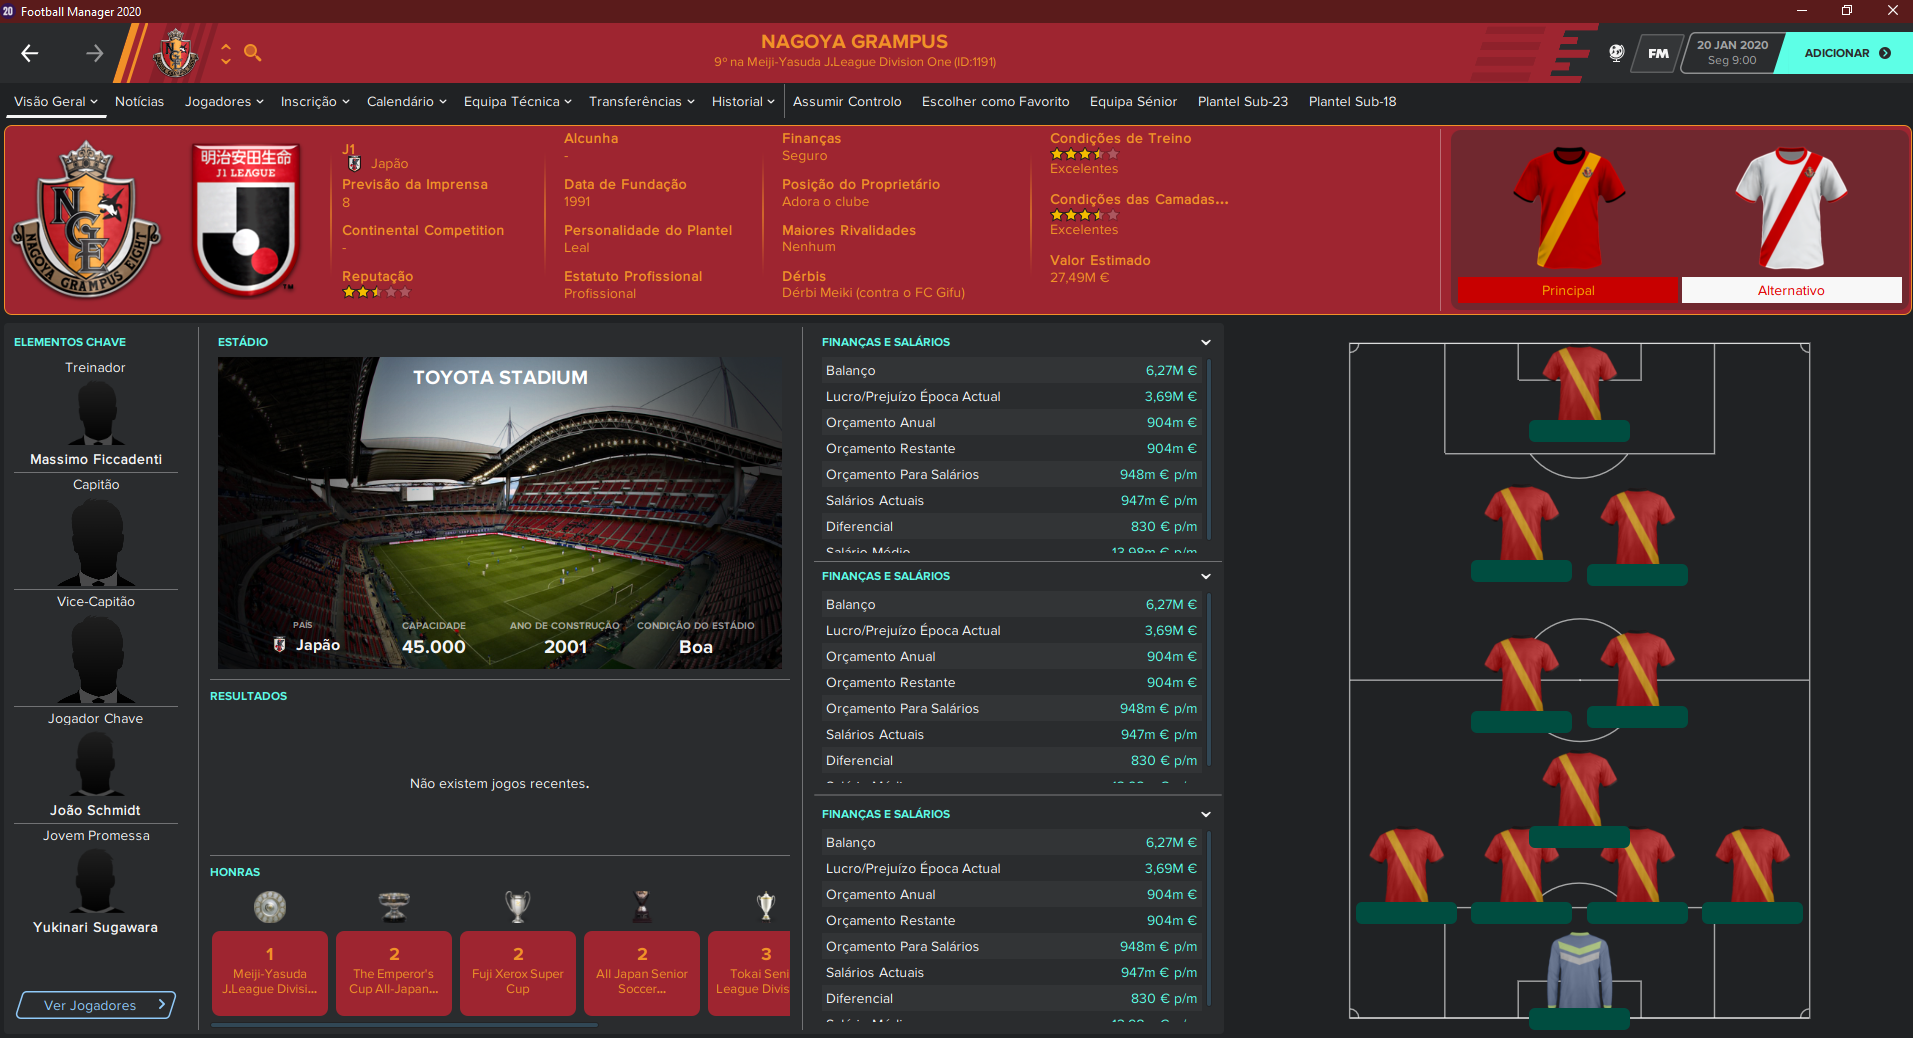This screenshot has height=1038, width=1913.
Task: Click the goalkeeper shirt on the pitch
Action: click(1579, 970)
